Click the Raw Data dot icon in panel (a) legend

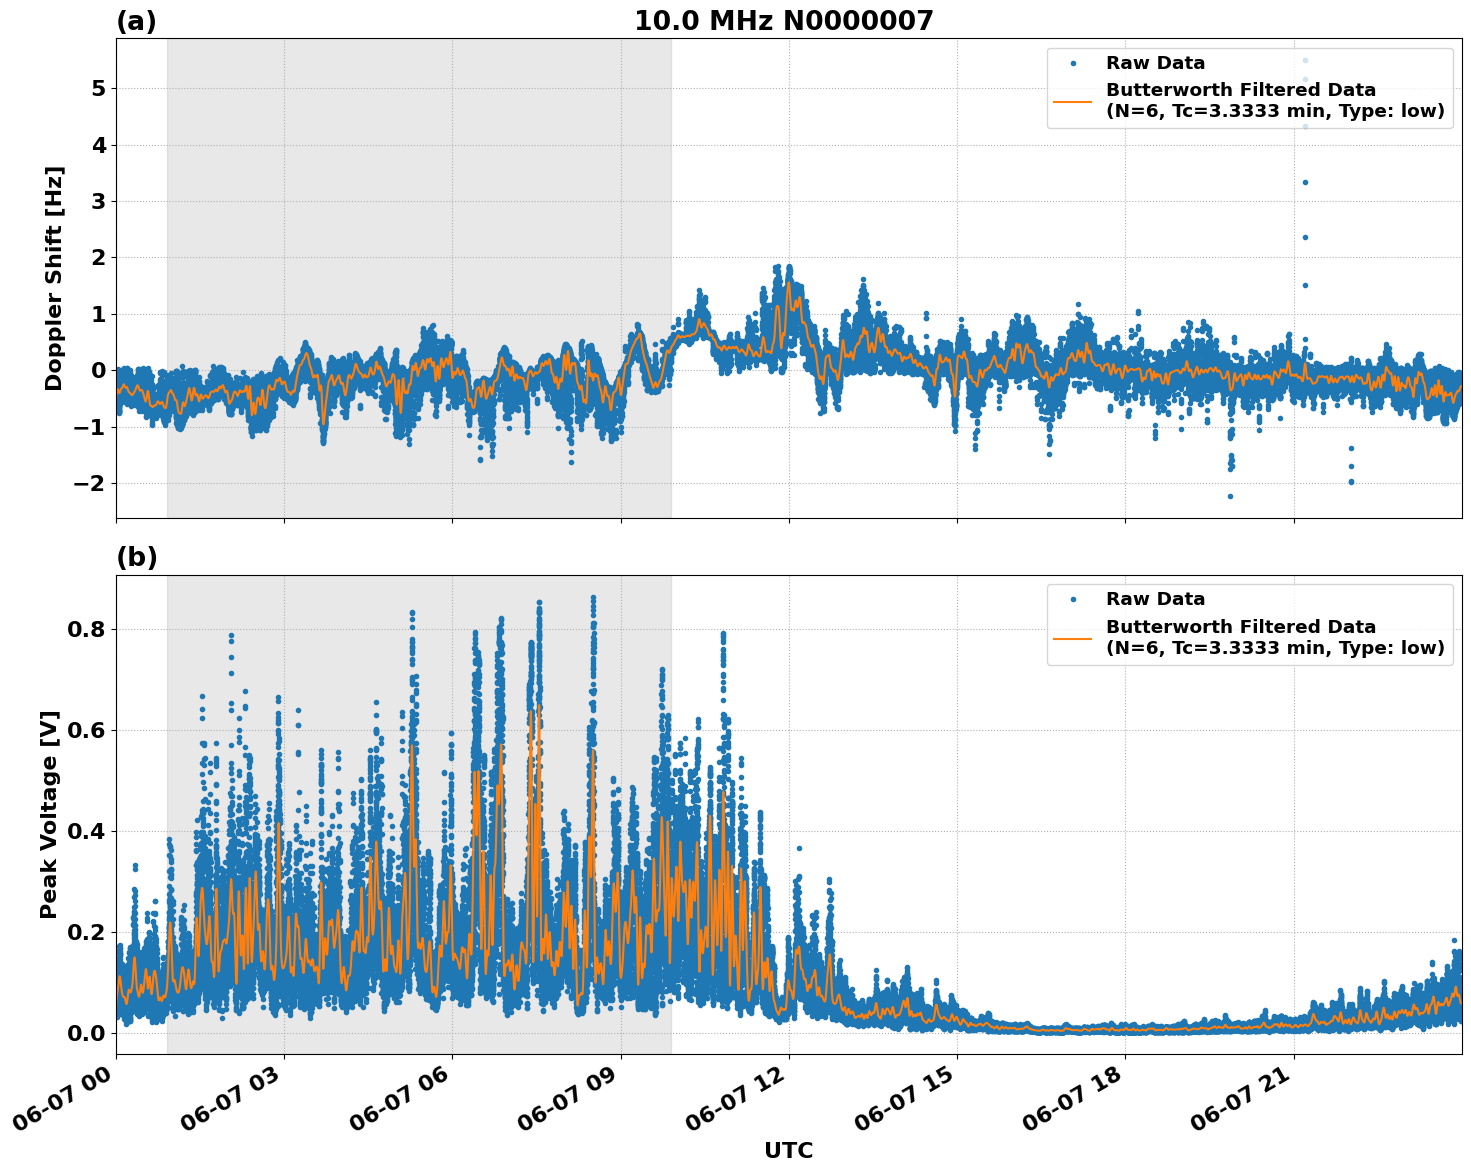click(x=1075, y=61)
